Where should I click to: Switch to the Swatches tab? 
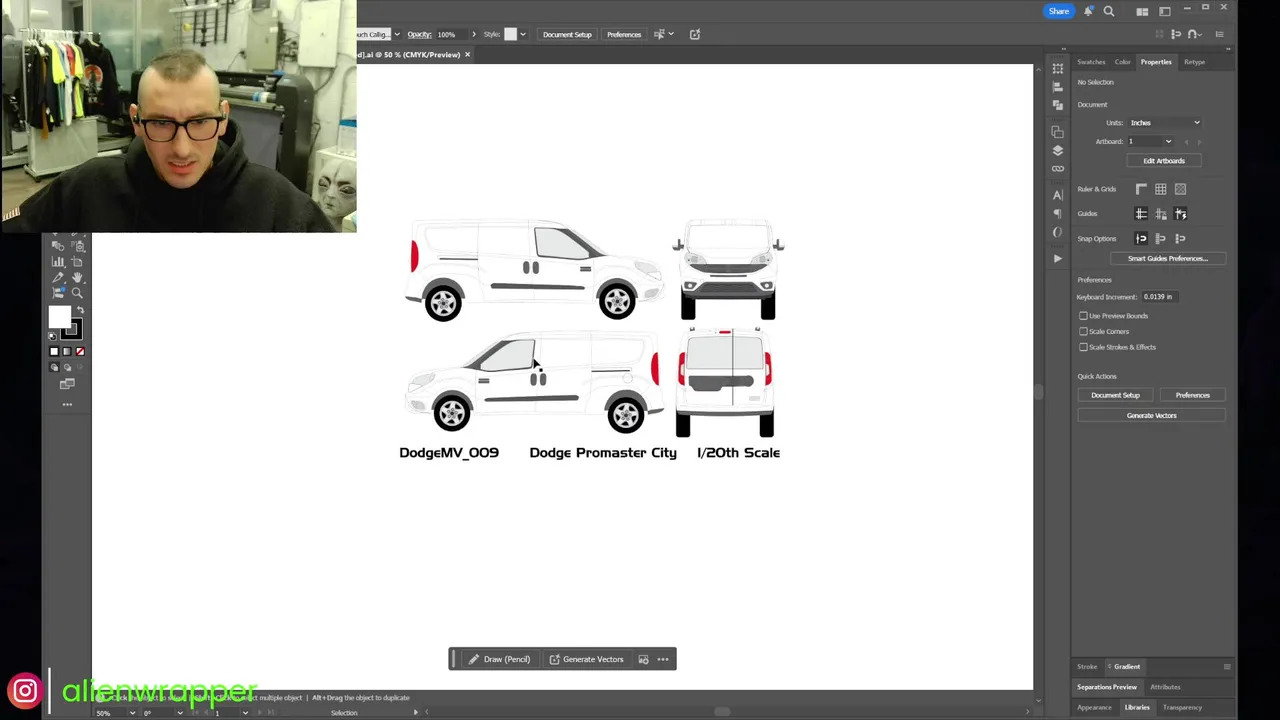click(1091, 62)
